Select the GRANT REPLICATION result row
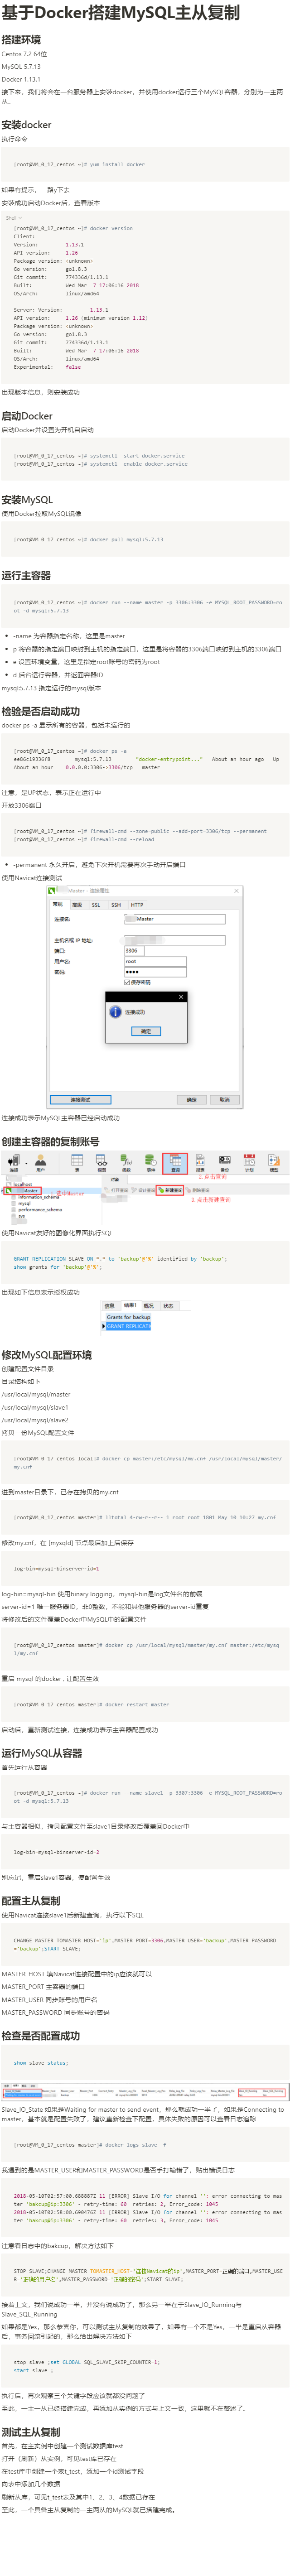This screenshot has height=2576, width=290. click(x=129, y=1326)
